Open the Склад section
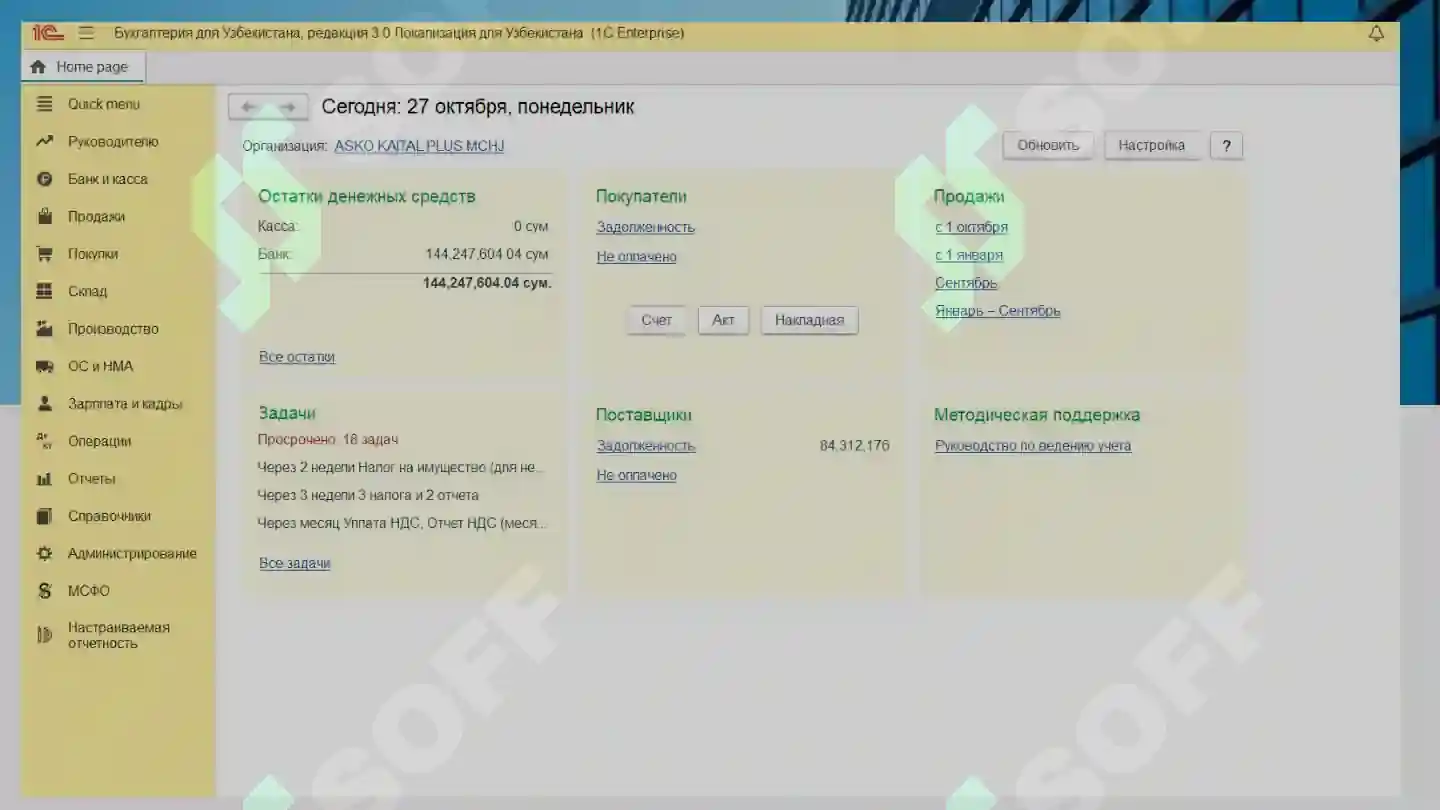The height and width of the screenshot is (810, 1440). pyautogui.click(x=87, y=291)
